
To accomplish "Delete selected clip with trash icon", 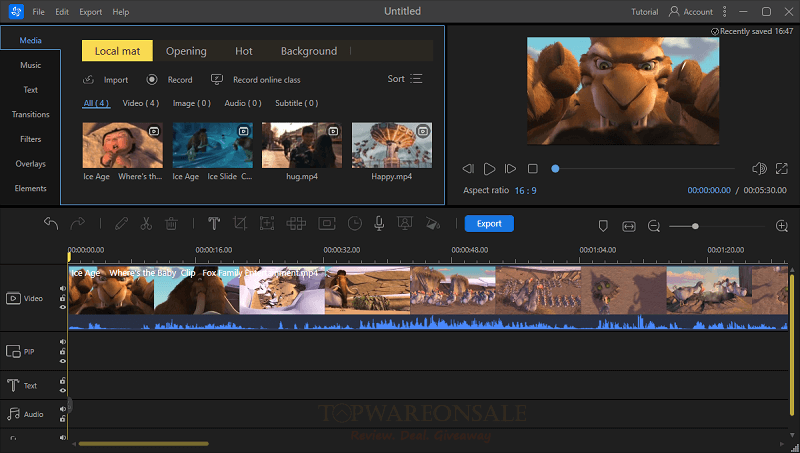I will [171, 223].
